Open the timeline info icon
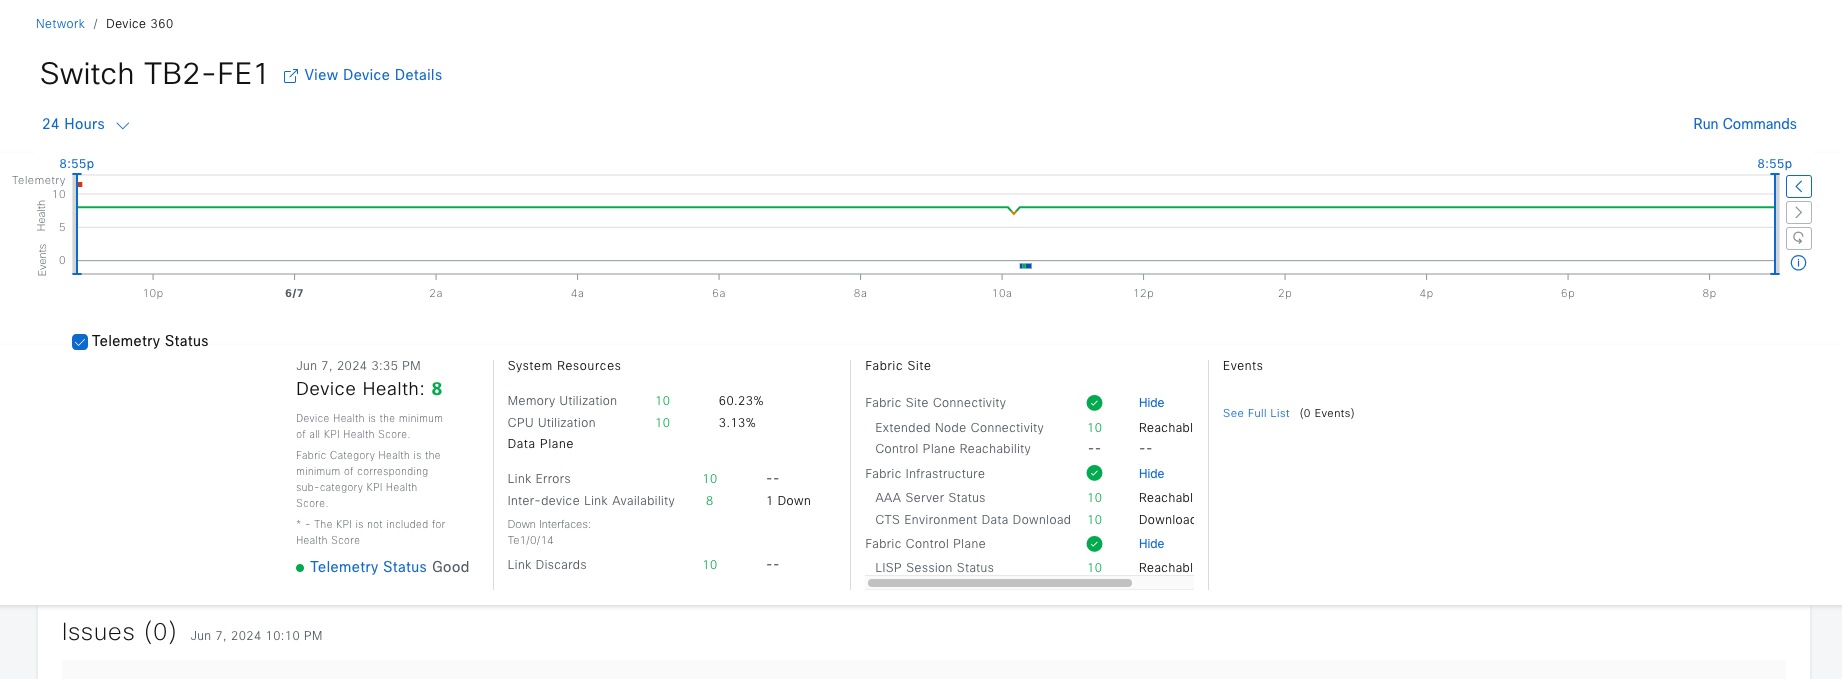The width and height of the screenshot is (1842, 679). coord(1798,263)
